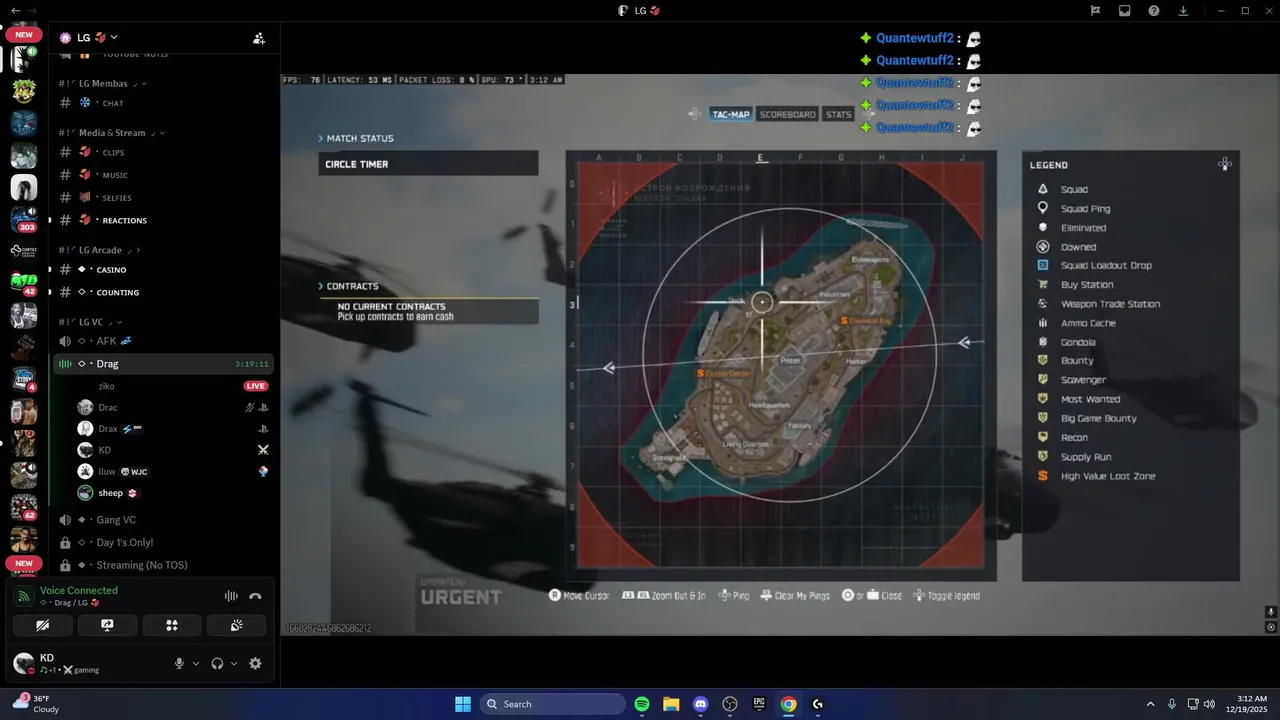Screen dimensions: 1280x720
Task: Deafen using the headphones icon
Action: point(217,663)
